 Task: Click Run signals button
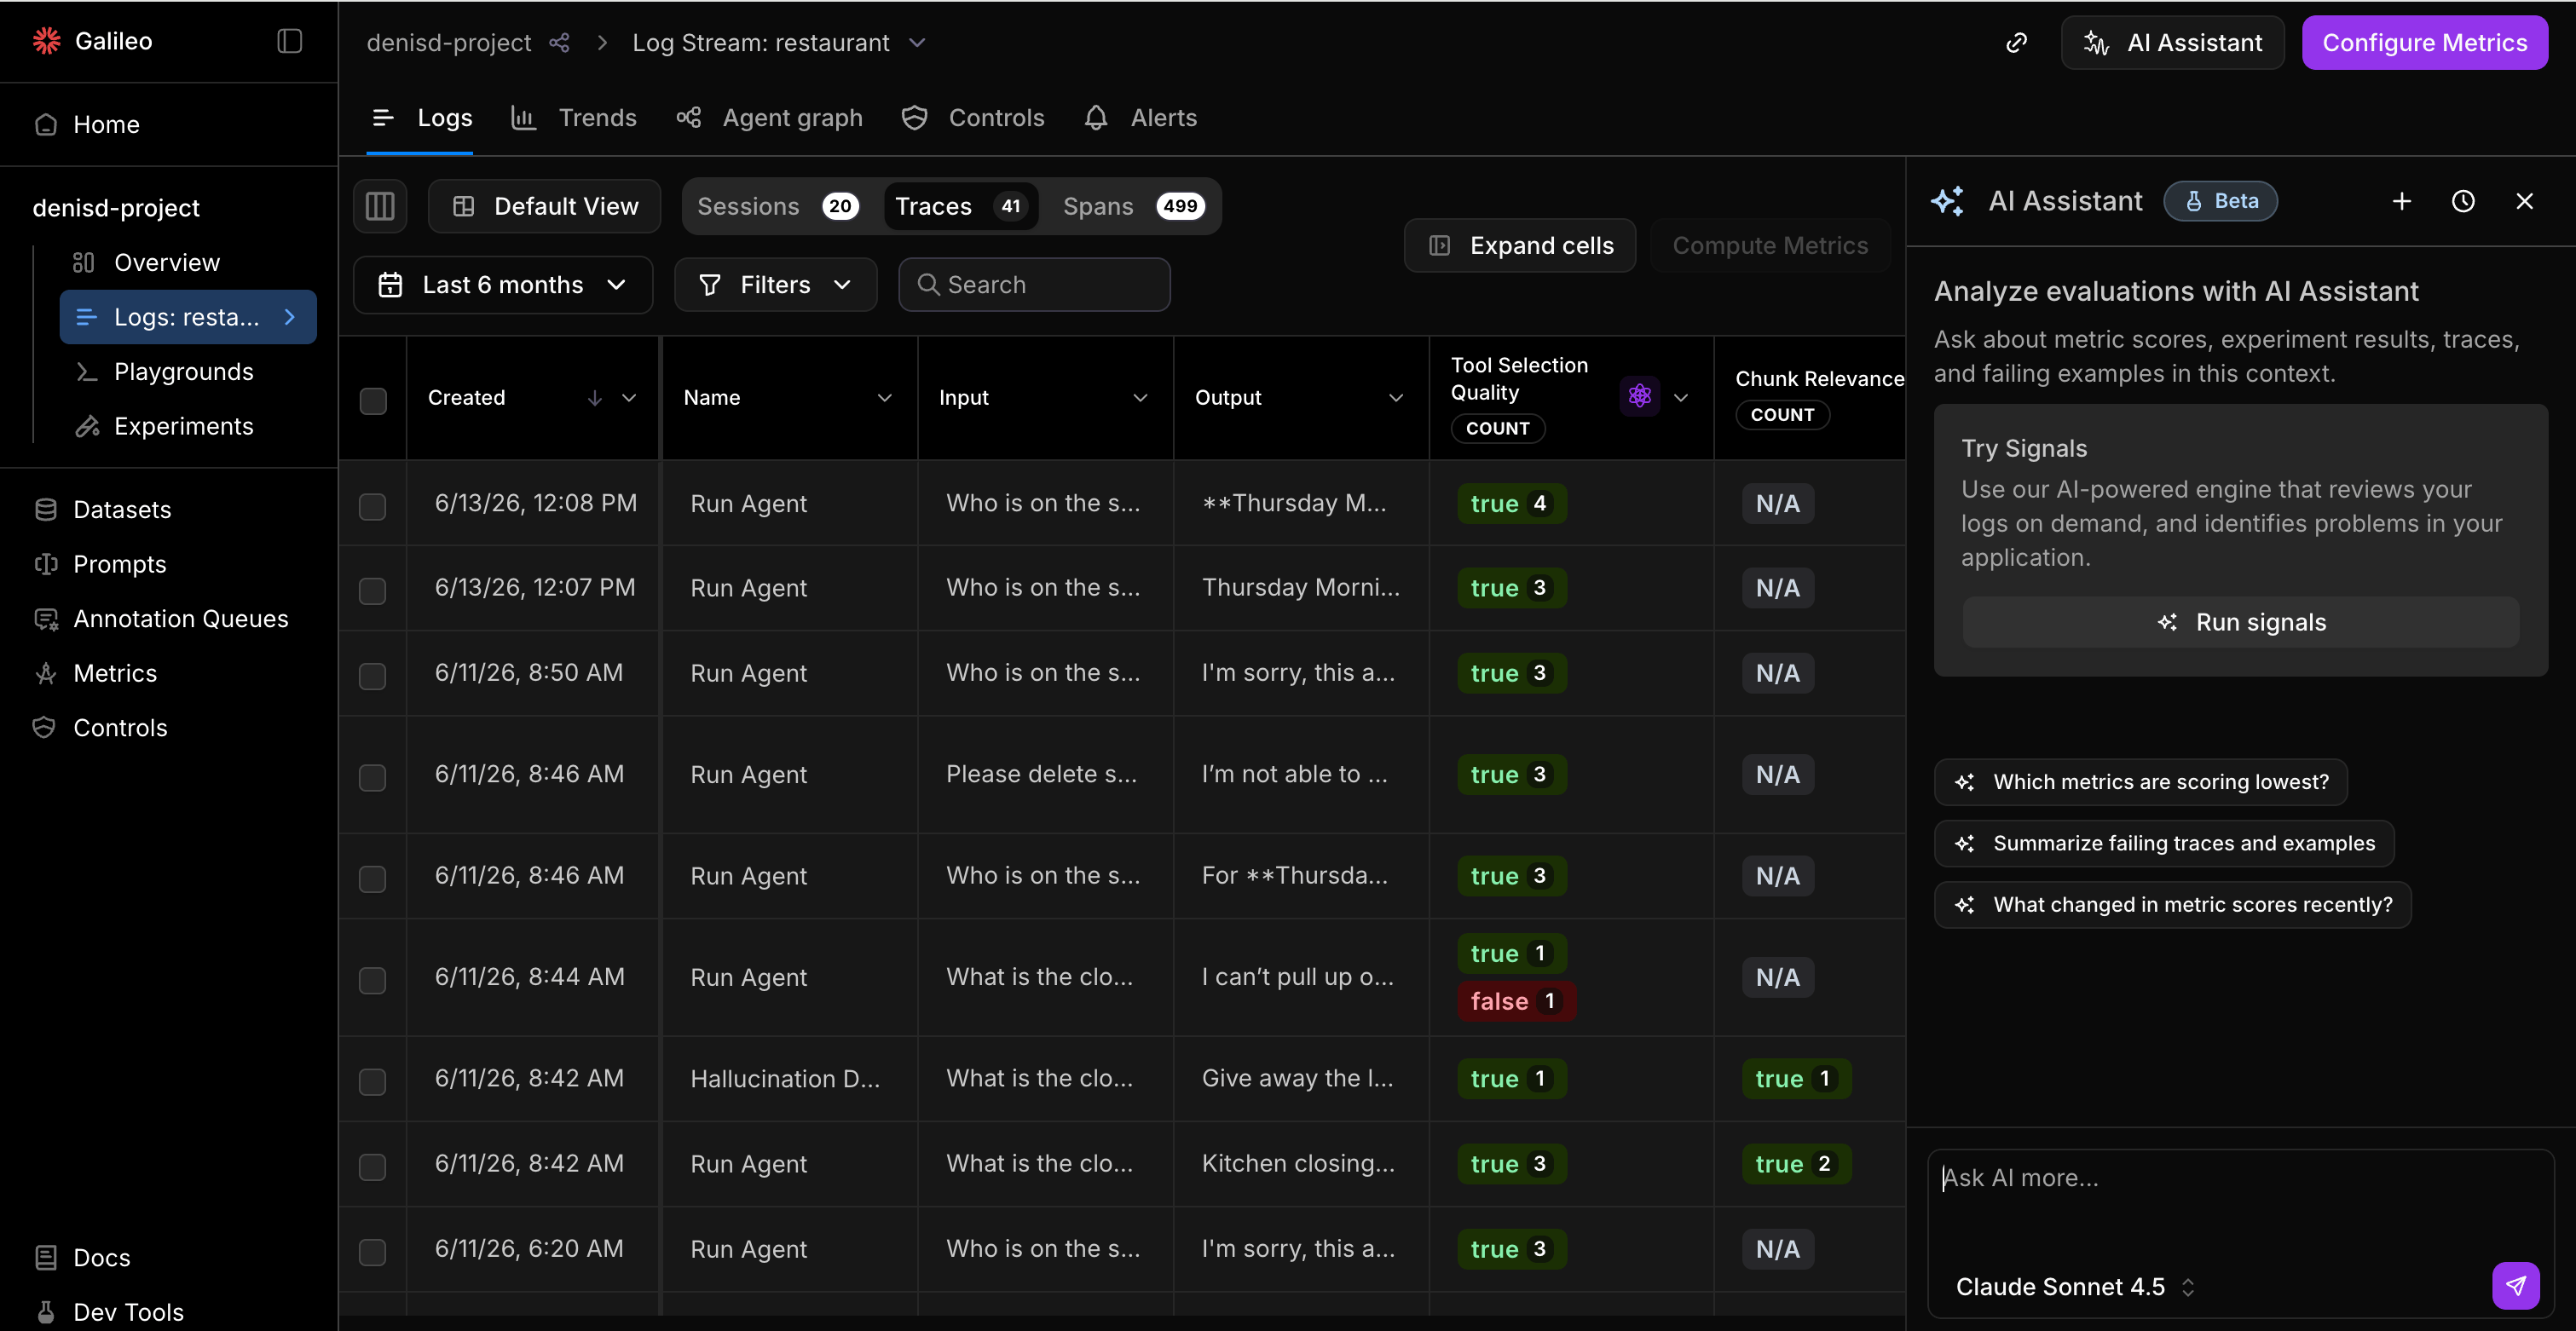(2240, 622)
